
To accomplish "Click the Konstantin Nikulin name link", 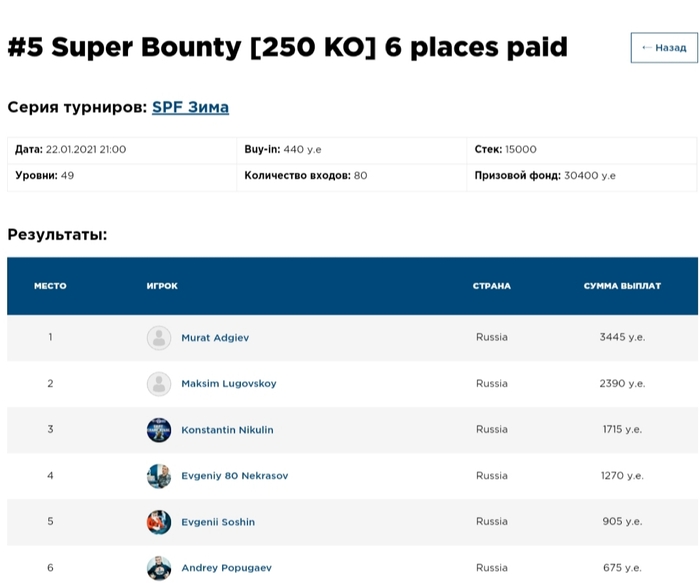I will tap(227, 430).
